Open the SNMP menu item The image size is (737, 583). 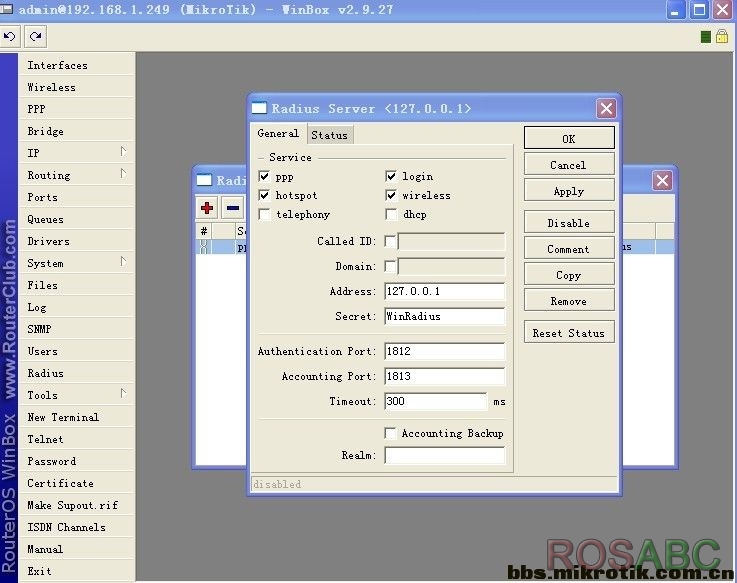77,329
